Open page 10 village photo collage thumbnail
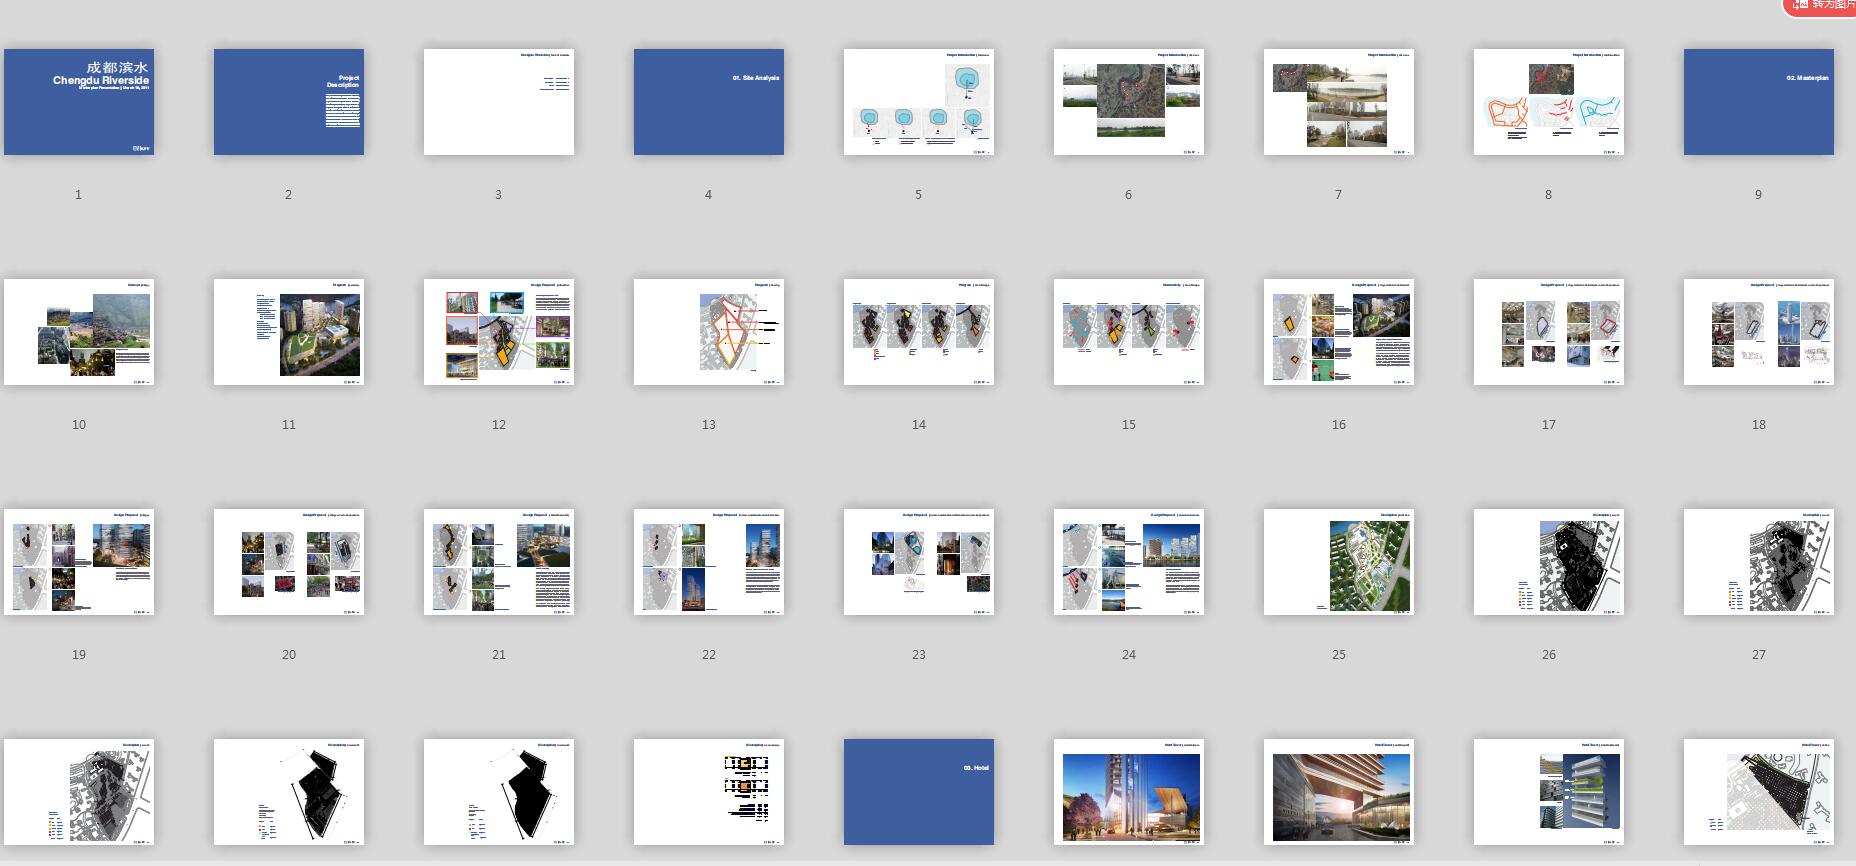 [x=79, y=332]
